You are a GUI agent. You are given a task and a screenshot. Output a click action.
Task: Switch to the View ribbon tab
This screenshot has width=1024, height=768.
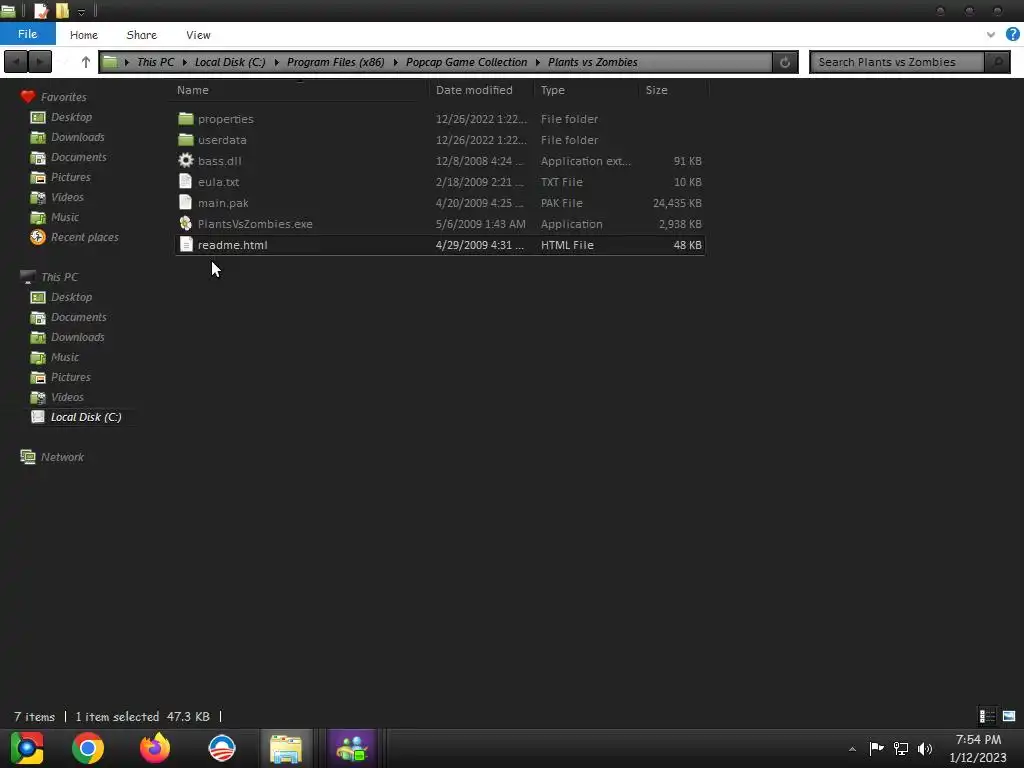pyautogui.click(x=198, y=35)
